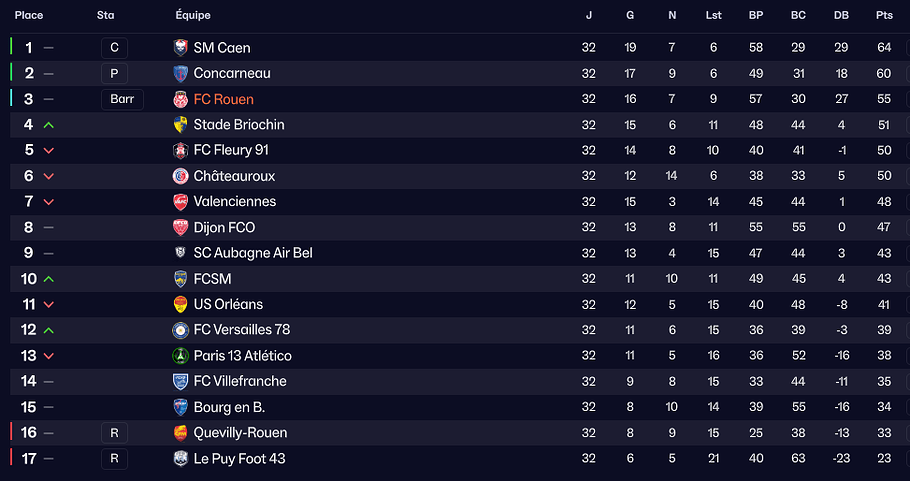Screen dimensions: 910x481
Task: Click Stade Briochin's green up arrow
Action: pos(49,125)
